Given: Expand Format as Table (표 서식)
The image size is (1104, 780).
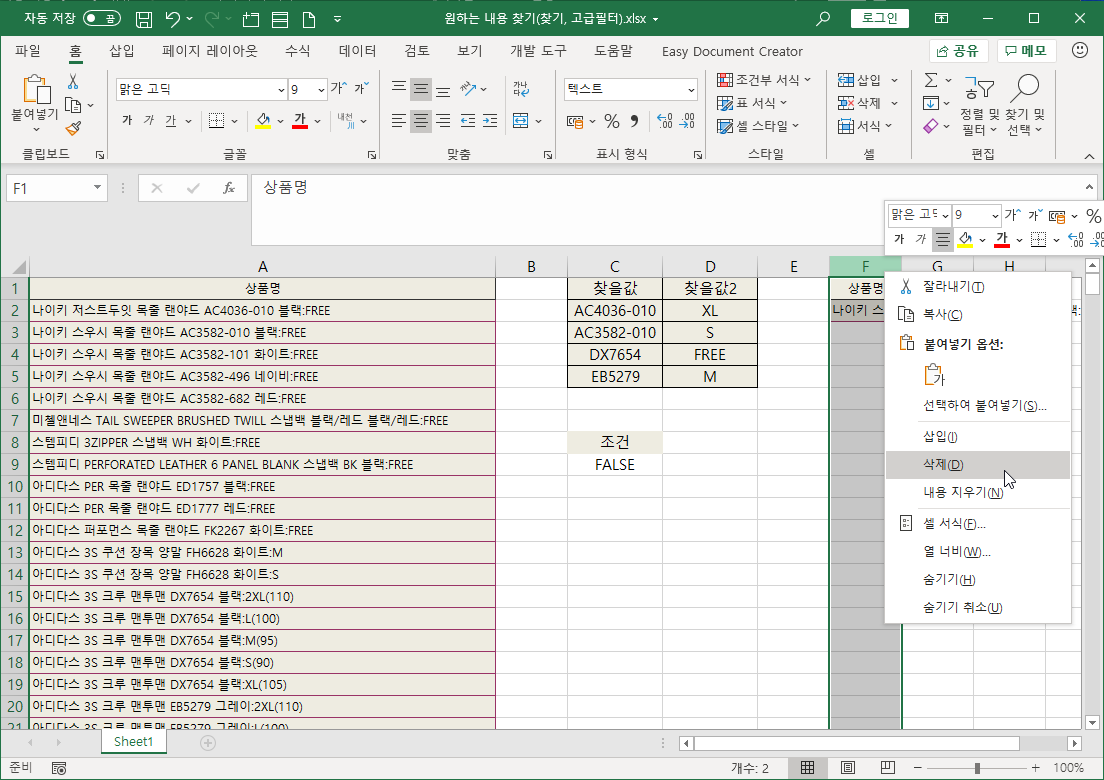Looking at the screenshot, I should (x=752, y=103).
